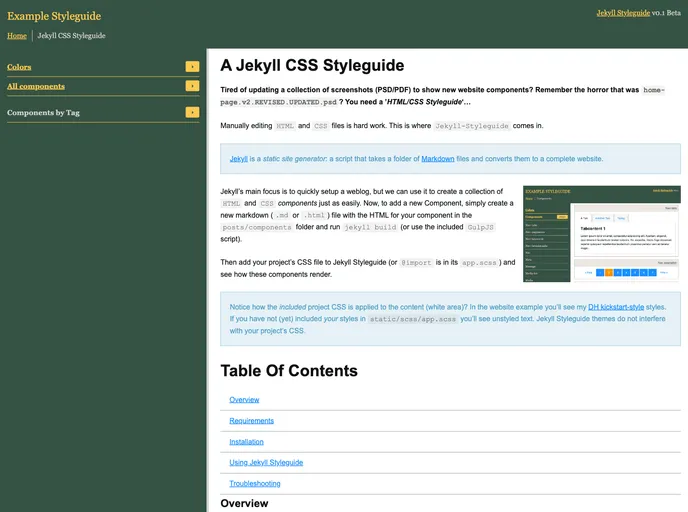The height and width of the screenshot is (512, 688).
Task: Open the styleguide screenshot thumbnail
Action: 602,234
